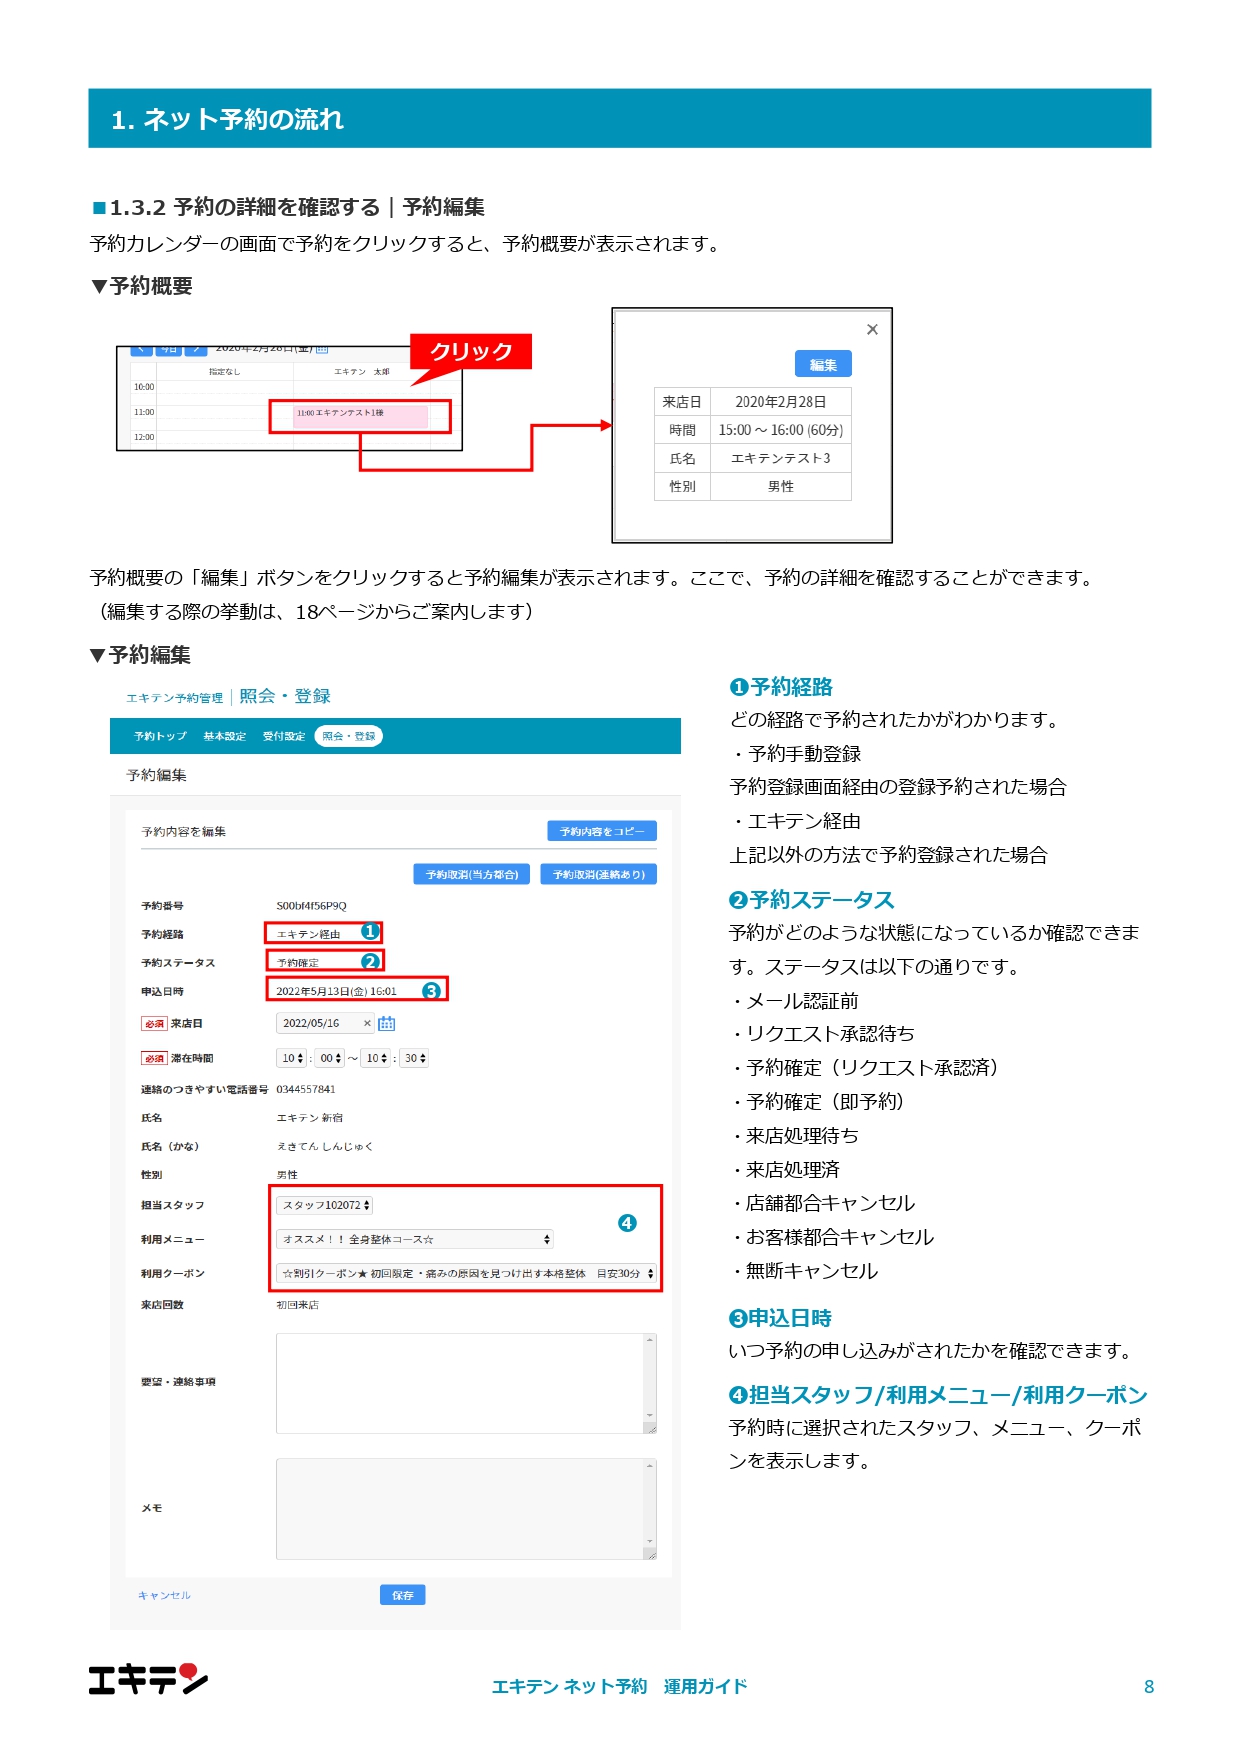Screen dimensions: 1240x1755
Task: Click the メール認証前 status item
Action: click(803, 1001)
